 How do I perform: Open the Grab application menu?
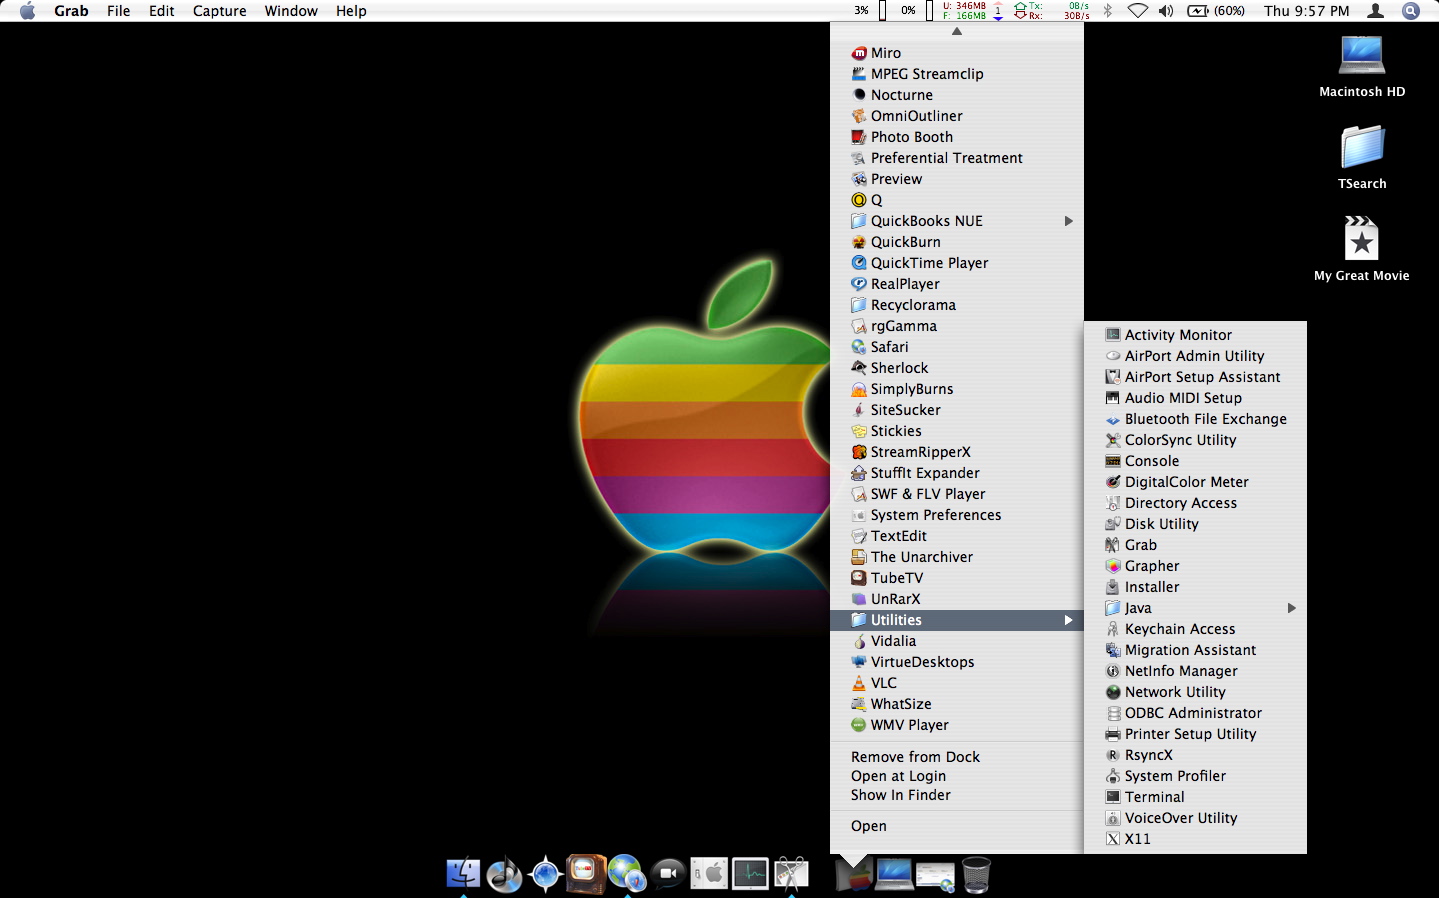click(71, 11)
